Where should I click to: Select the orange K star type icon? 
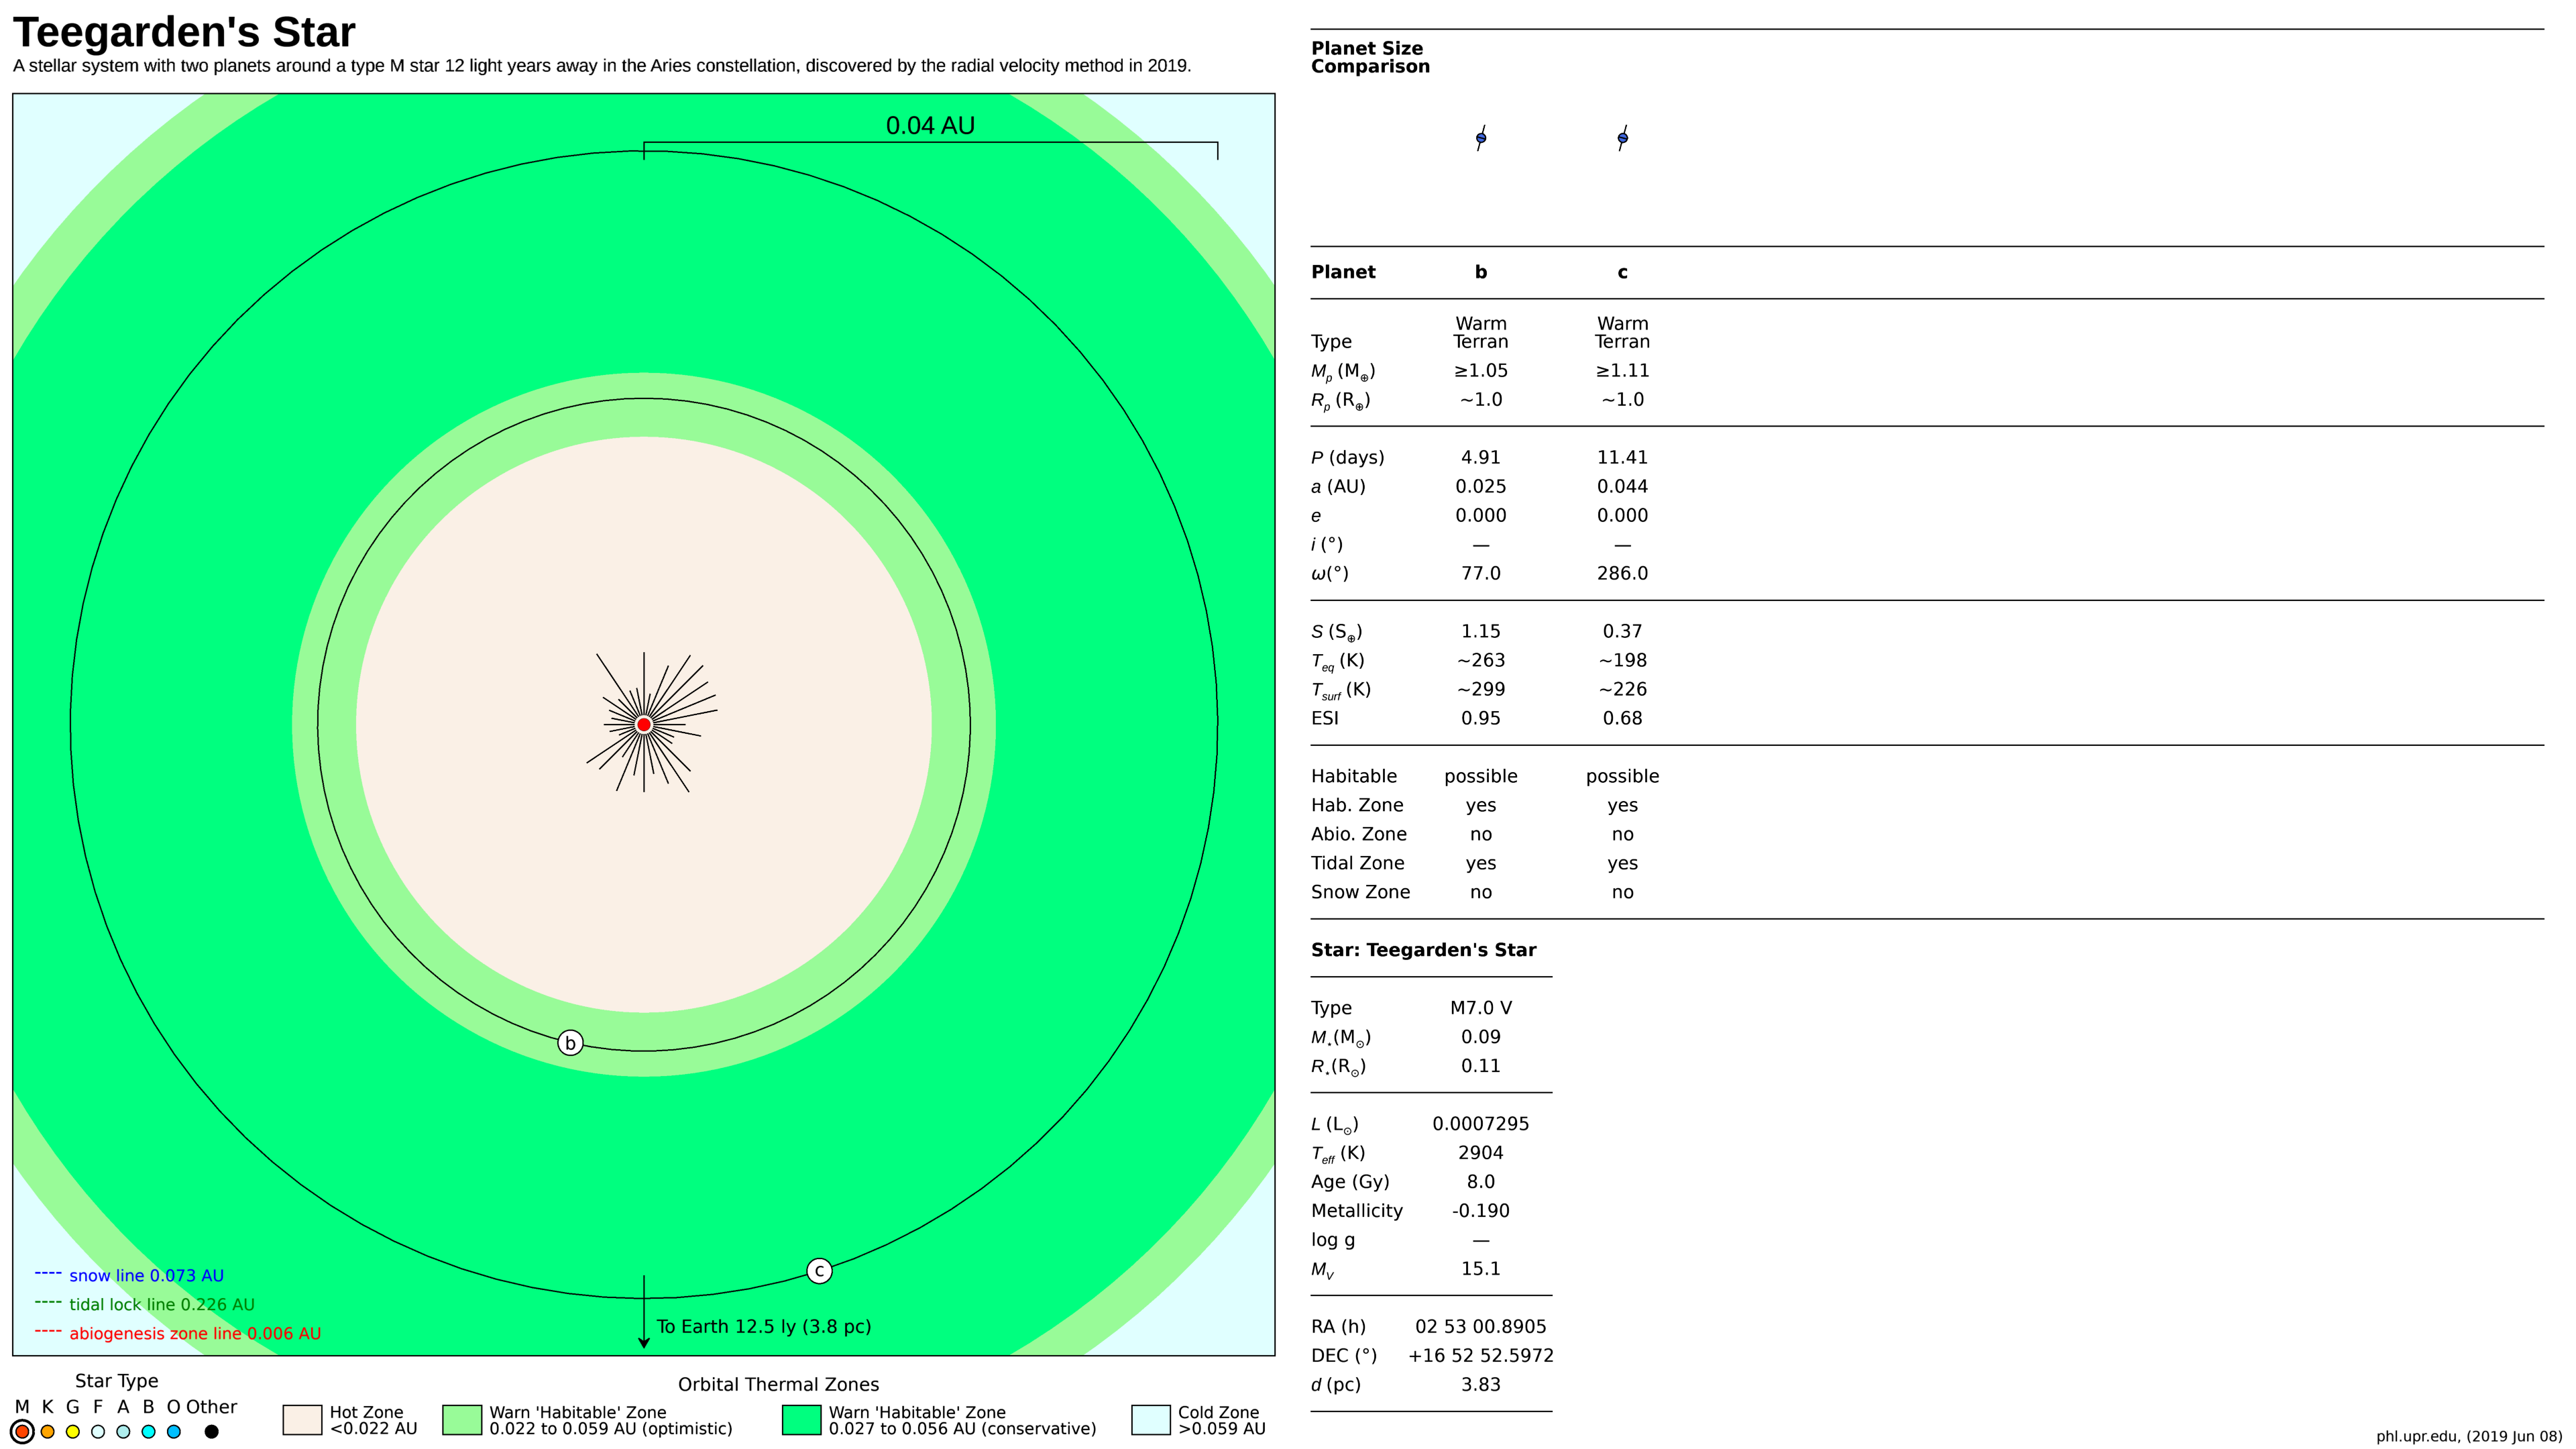[x=48, y=1431]
